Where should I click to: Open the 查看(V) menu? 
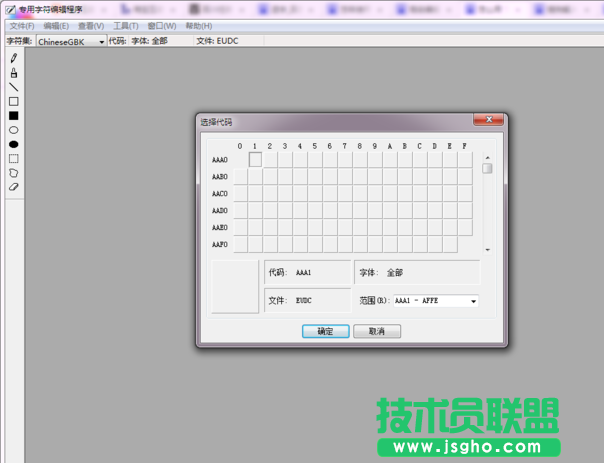91,26
